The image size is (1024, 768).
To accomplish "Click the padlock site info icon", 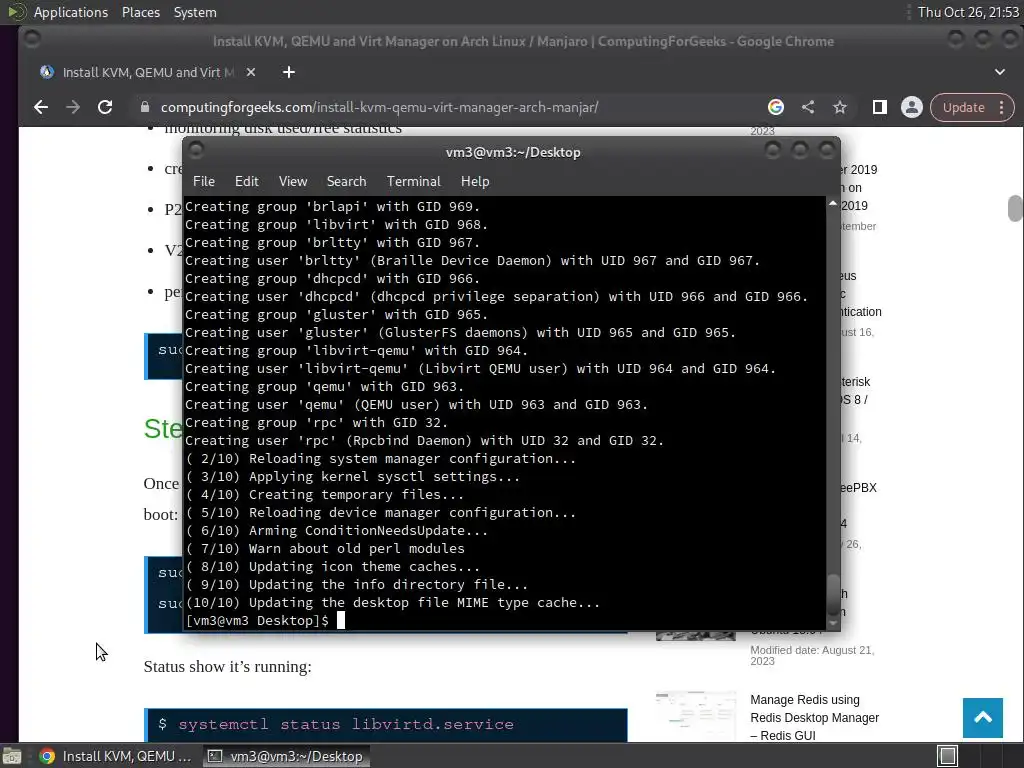I will [x=145, y=107].
